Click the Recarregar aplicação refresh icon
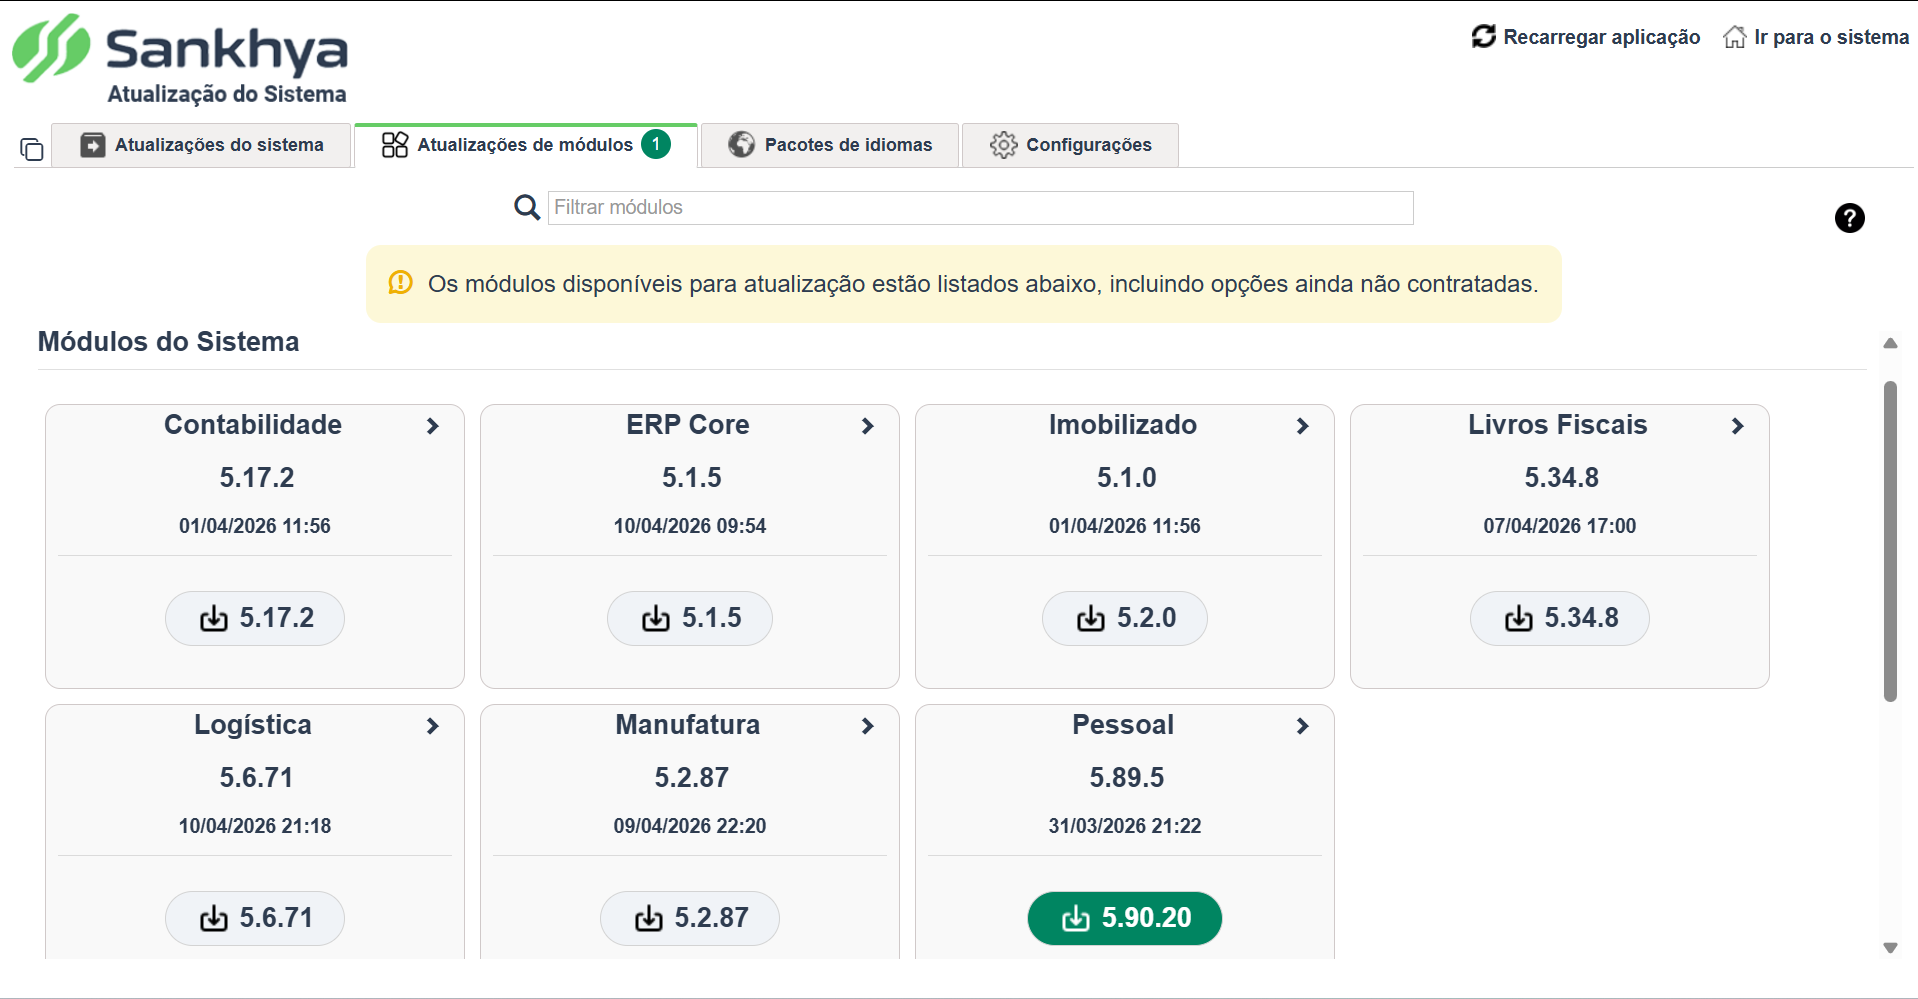1918x999 pixels. pos(1484,37)
